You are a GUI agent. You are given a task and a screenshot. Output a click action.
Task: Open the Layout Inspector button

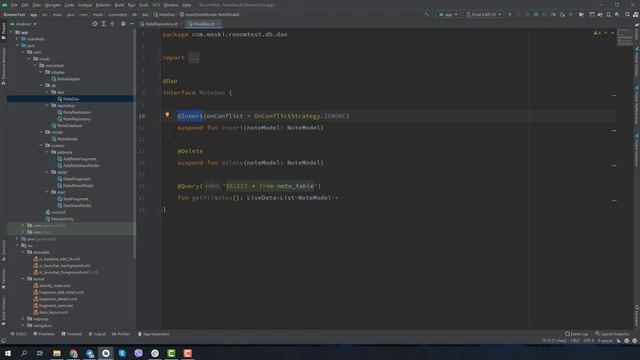pyautogui.click(x=612, y=334)
